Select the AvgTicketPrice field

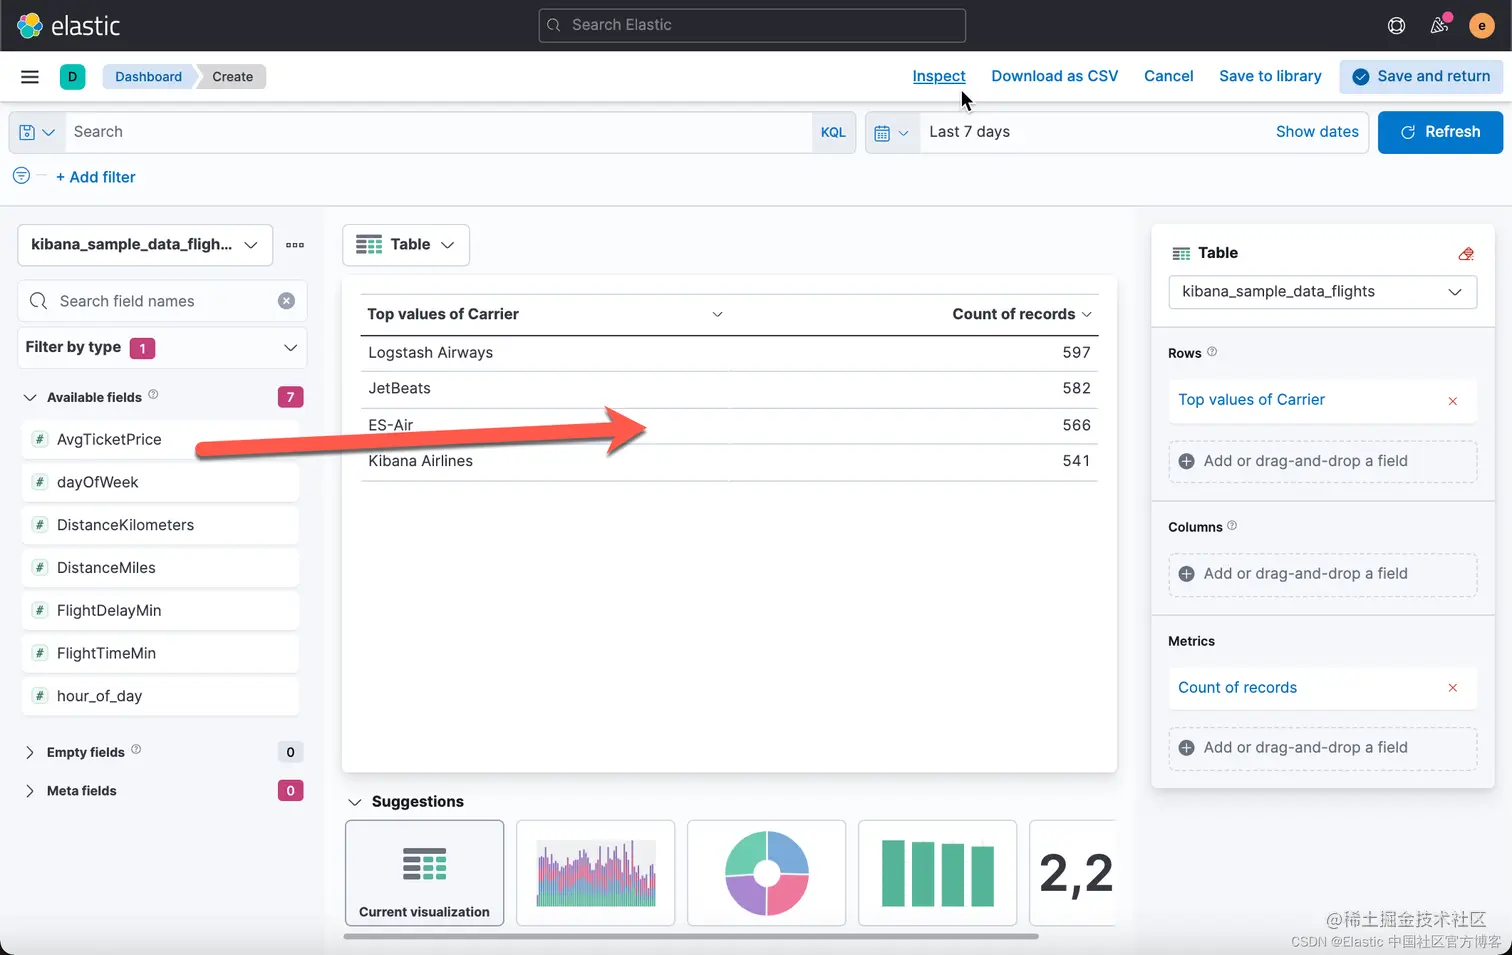click(x=160, y=440)
